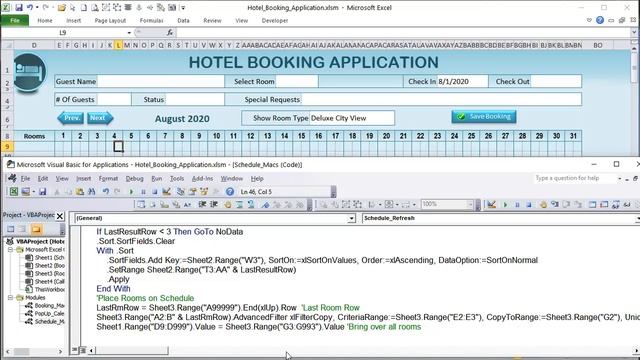The width and height of the screenshot is (640, 360).
Task: Click Indent icon in the VBA Edit toolbar
Action: point(202,204)
